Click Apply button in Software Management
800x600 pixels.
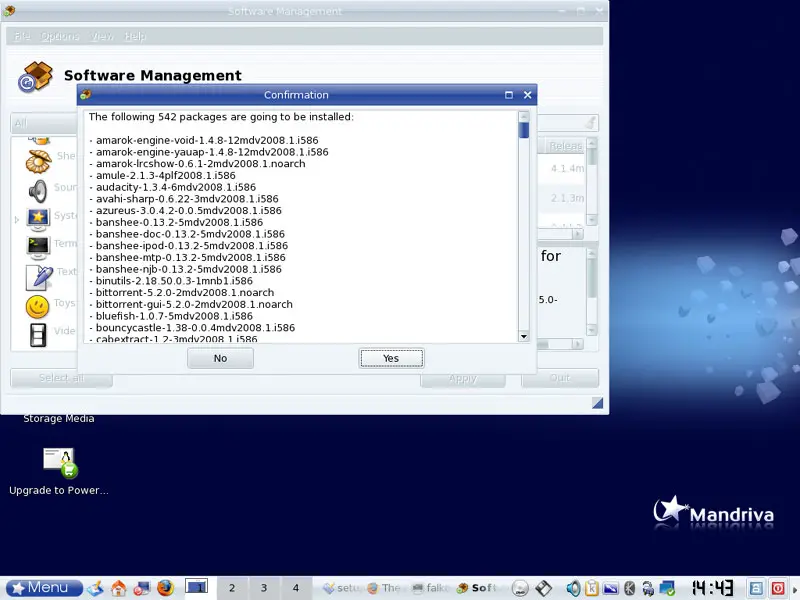[x=463, y=379]
